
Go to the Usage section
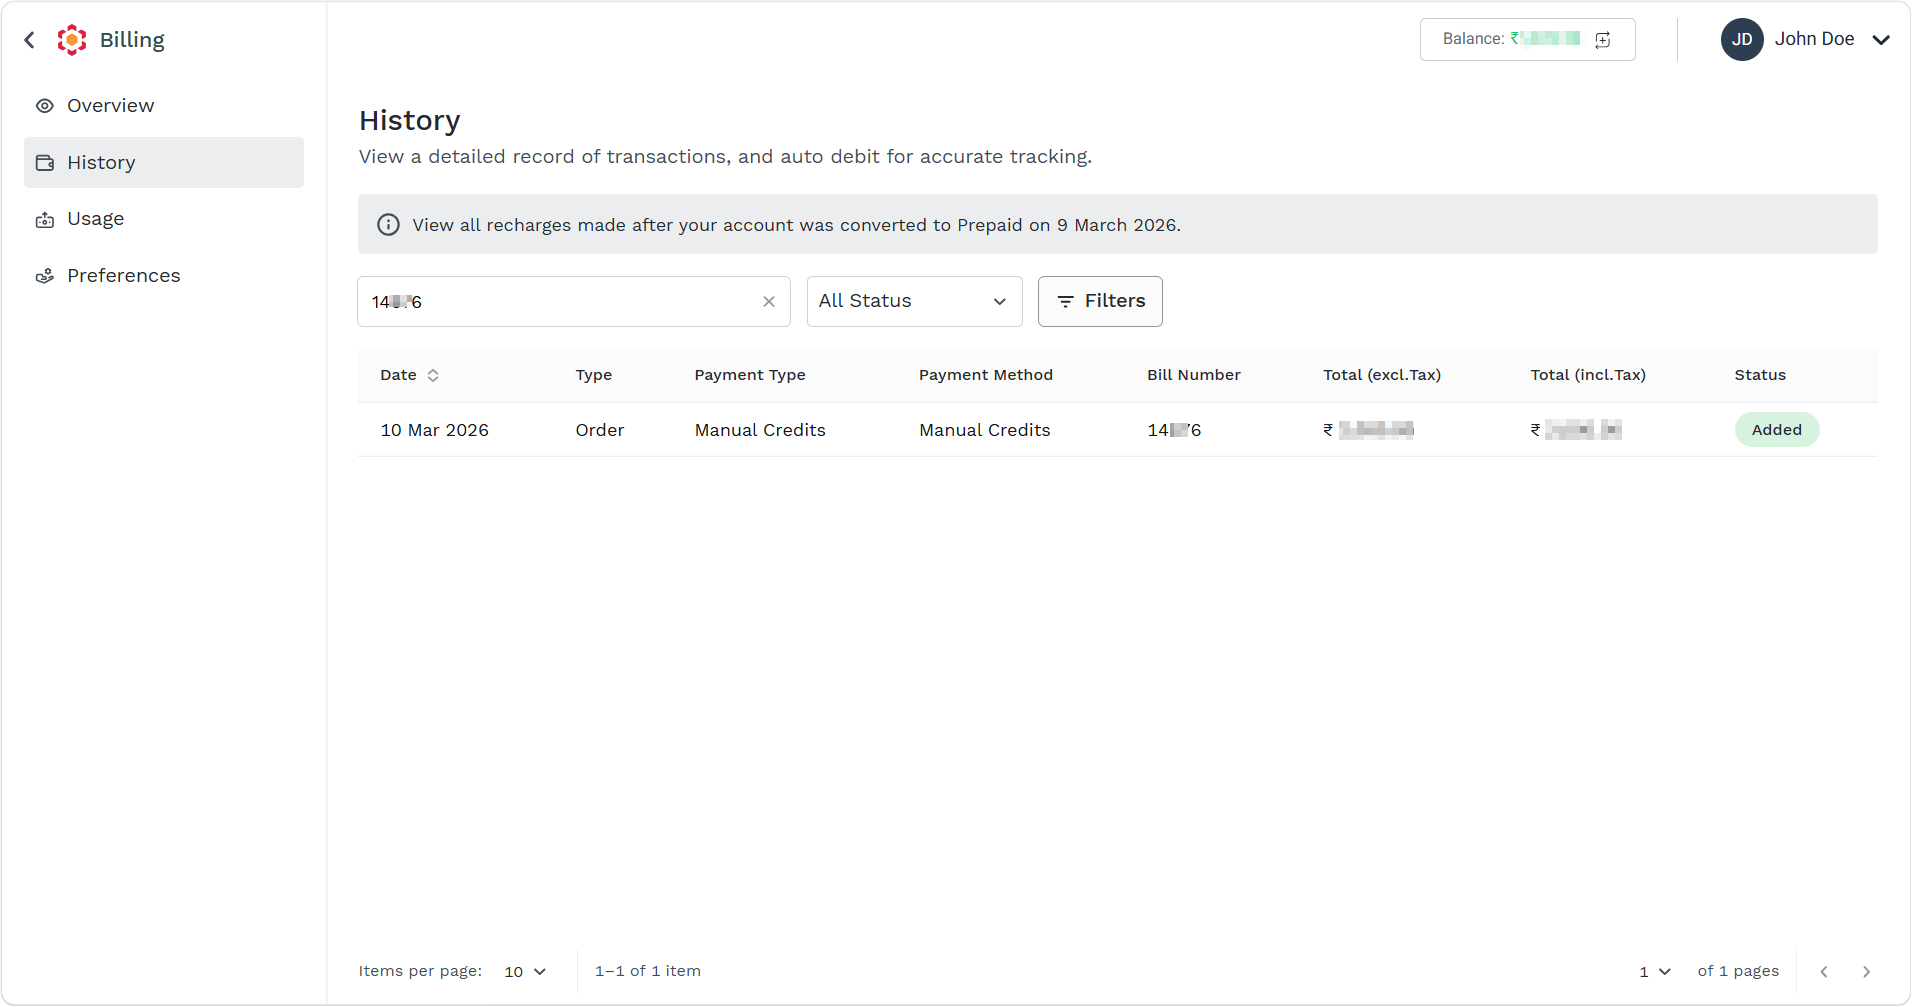164,219
